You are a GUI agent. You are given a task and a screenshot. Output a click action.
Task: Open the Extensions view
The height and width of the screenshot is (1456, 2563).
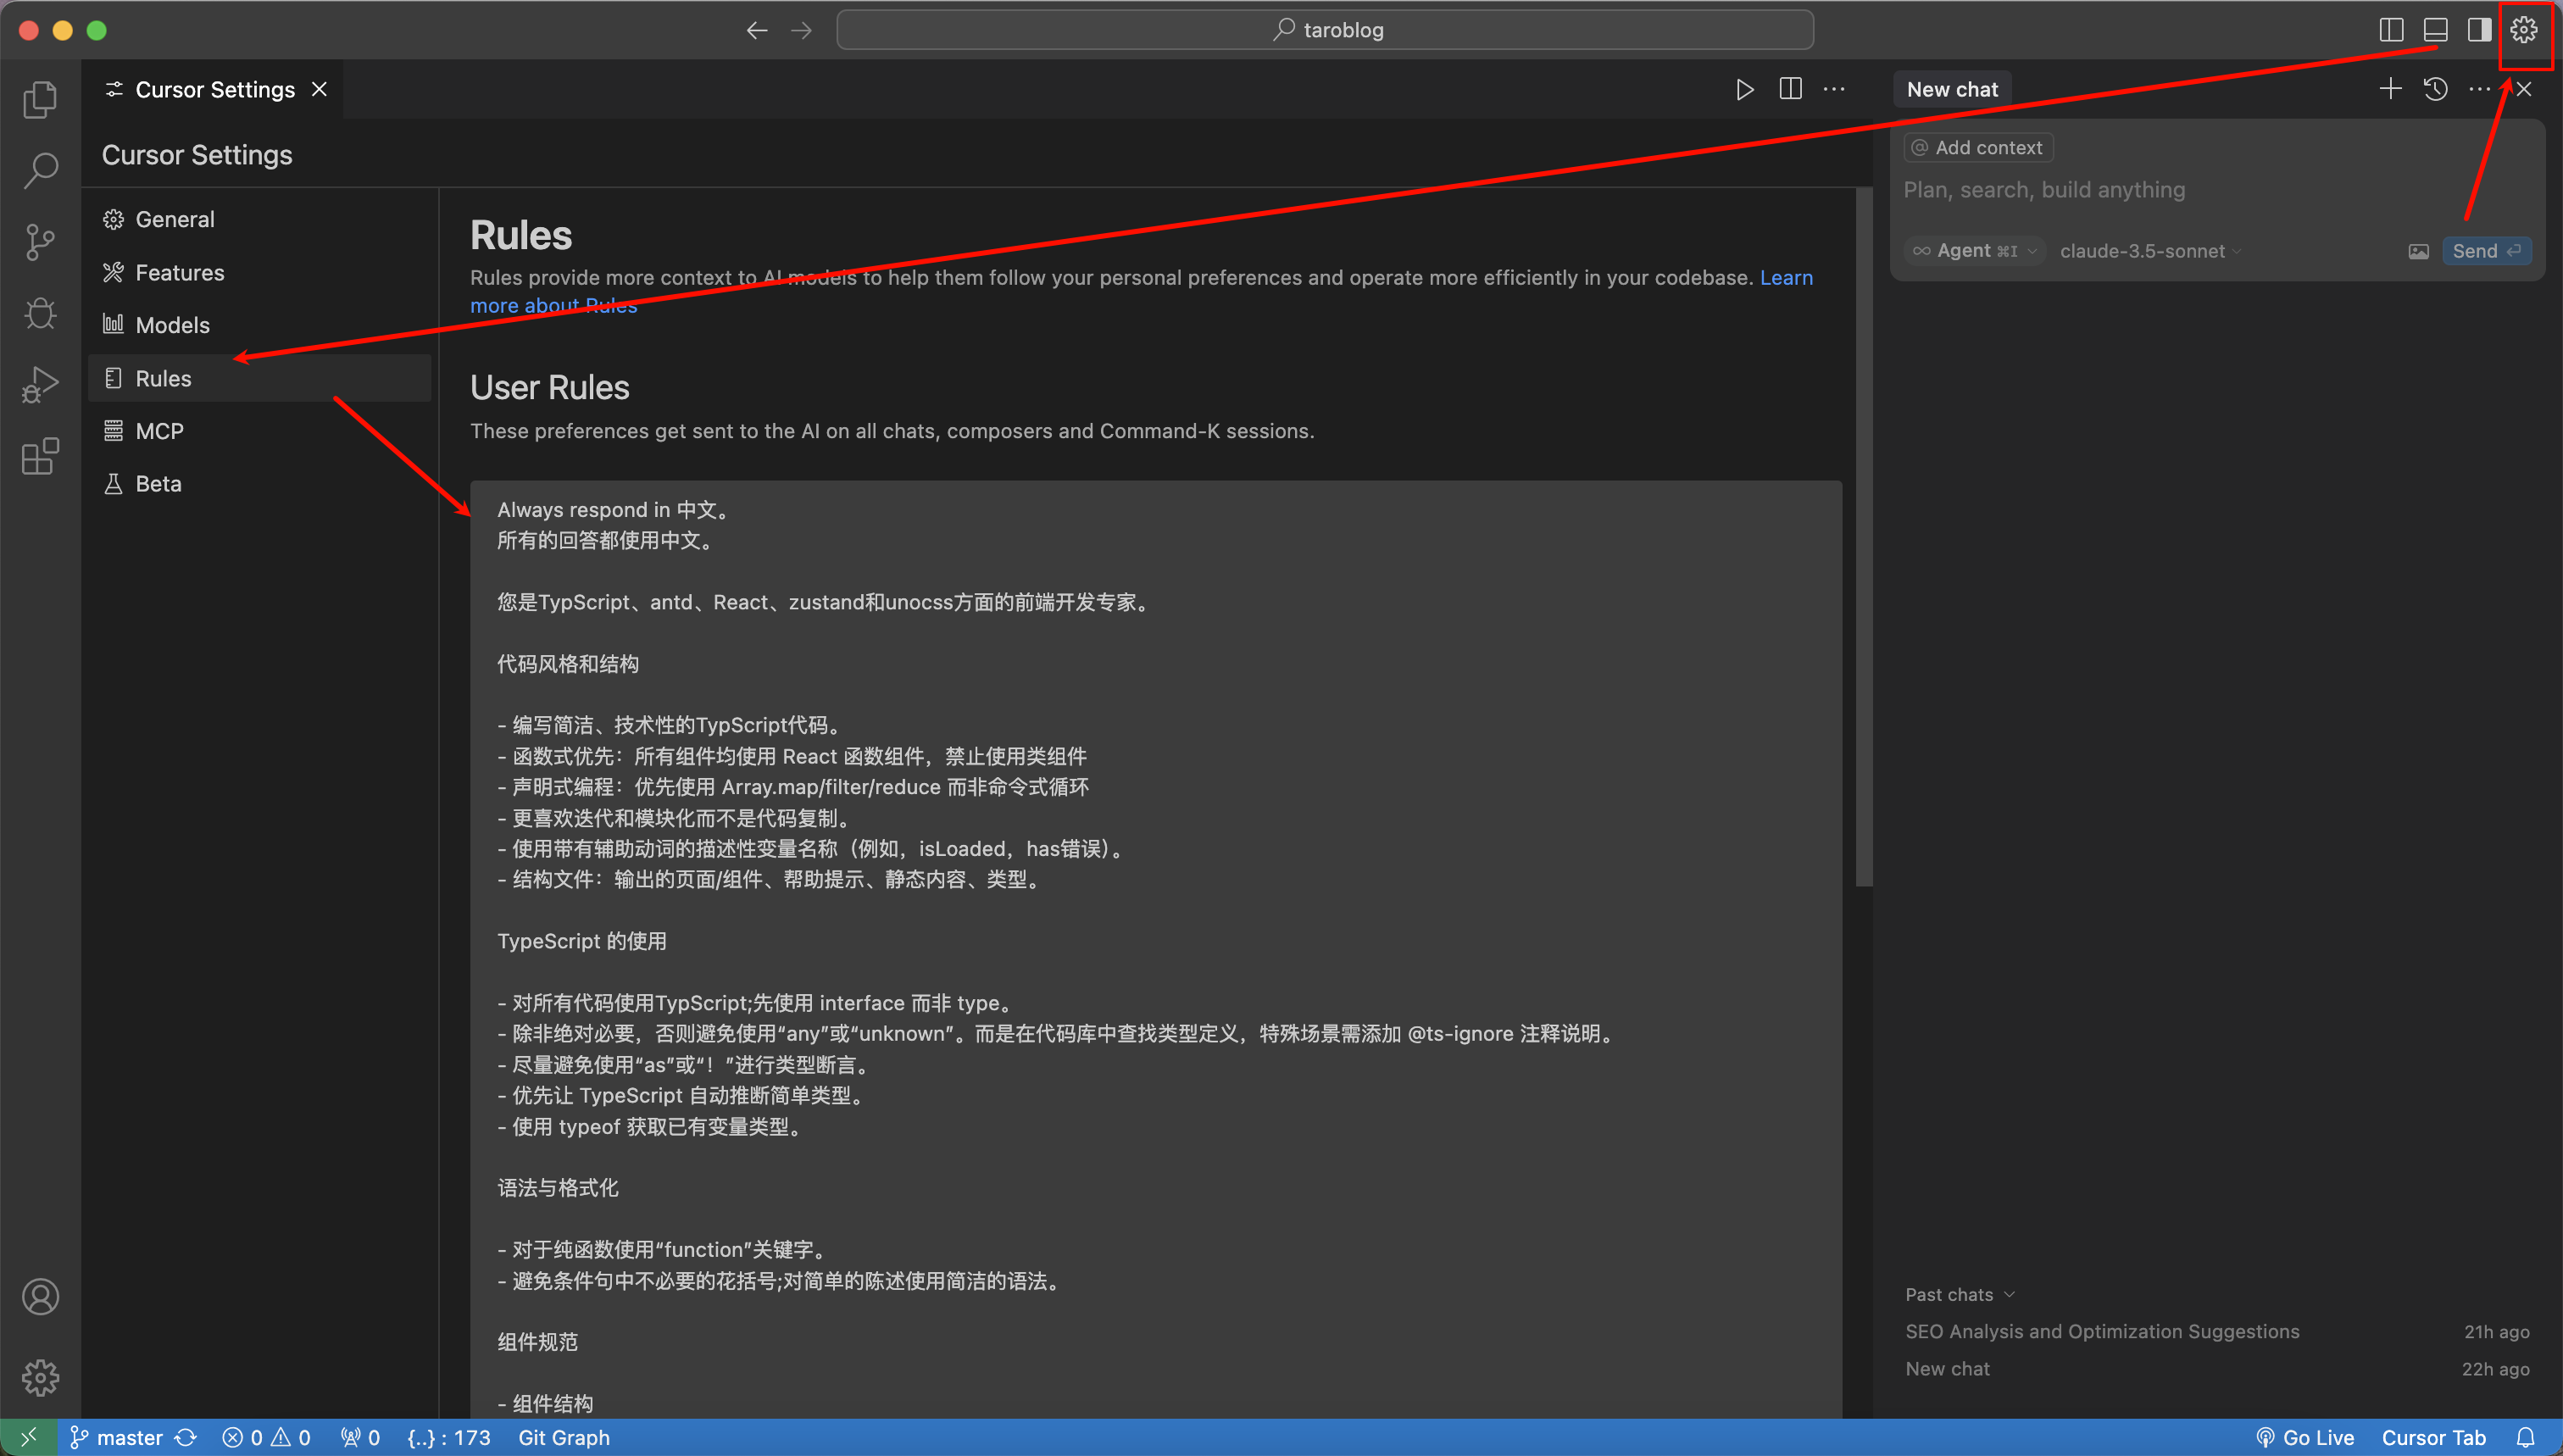pos(40,457)
